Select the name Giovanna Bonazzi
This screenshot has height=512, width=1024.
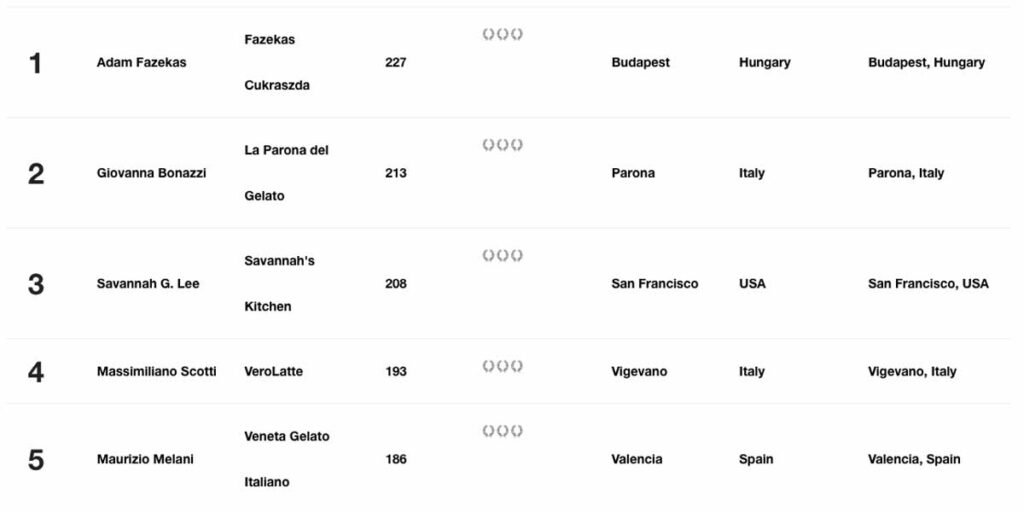(x=151, y=173)
